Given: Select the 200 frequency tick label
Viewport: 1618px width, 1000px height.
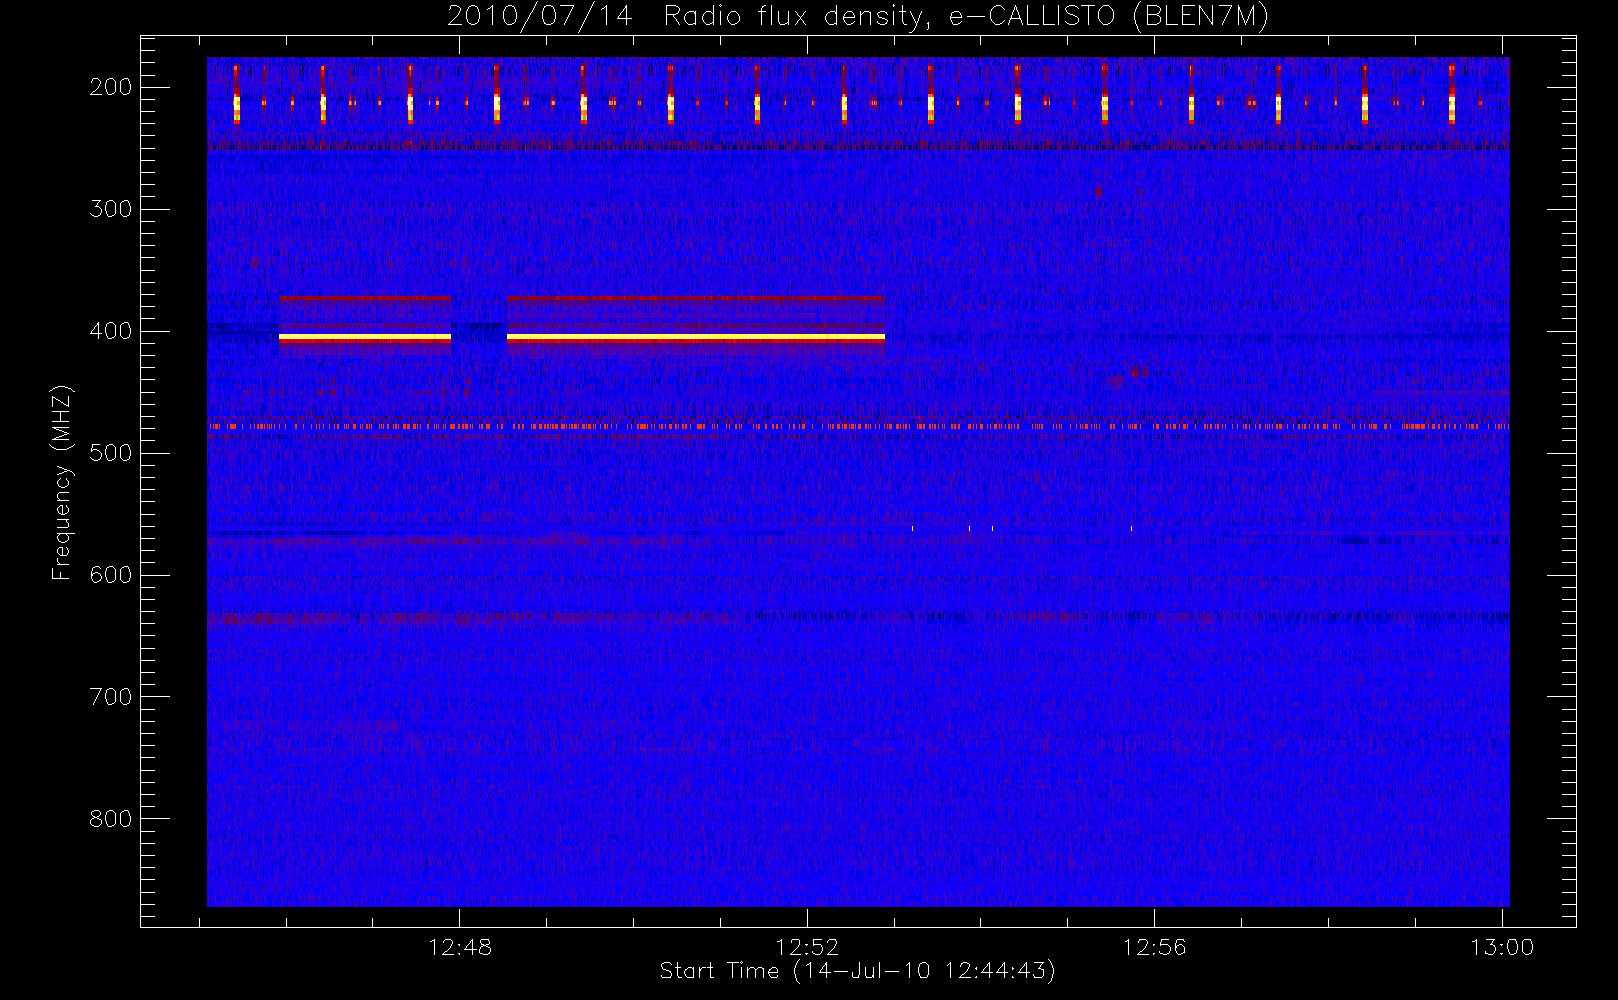Looking at the screenshot, I should click(111, 87).
